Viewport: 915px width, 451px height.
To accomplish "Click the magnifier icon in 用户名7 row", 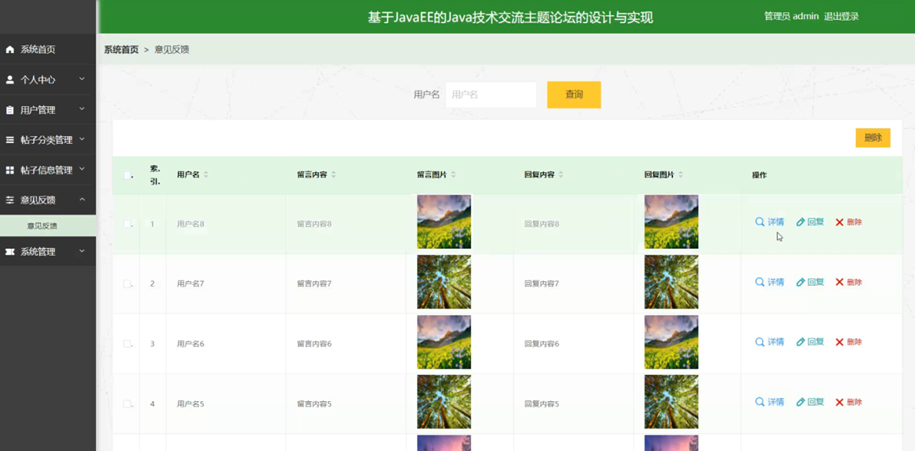I will pyautogui.click(x=759, y=282).
